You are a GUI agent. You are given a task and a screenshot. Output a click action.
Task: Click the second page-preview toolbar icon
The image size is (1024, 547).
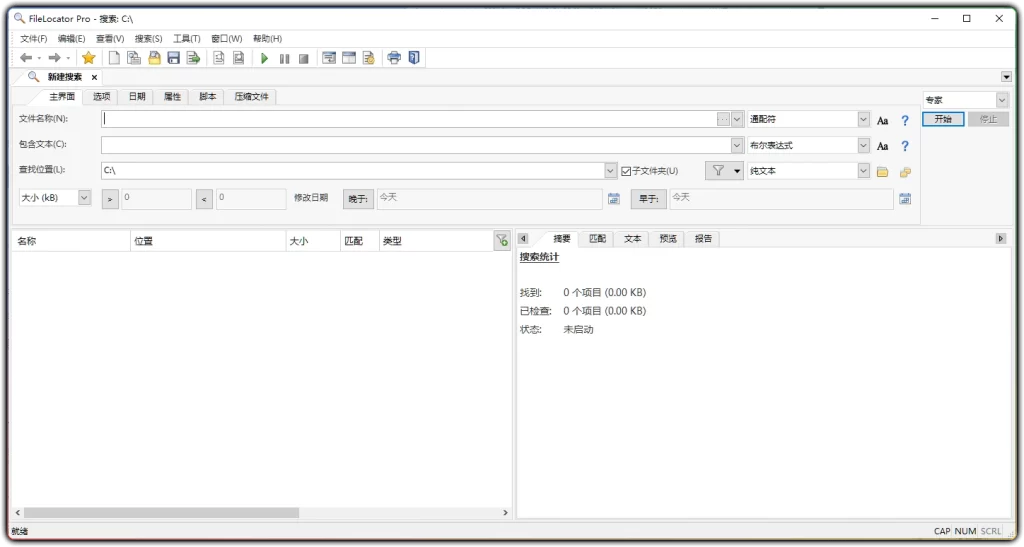point(239,58)
